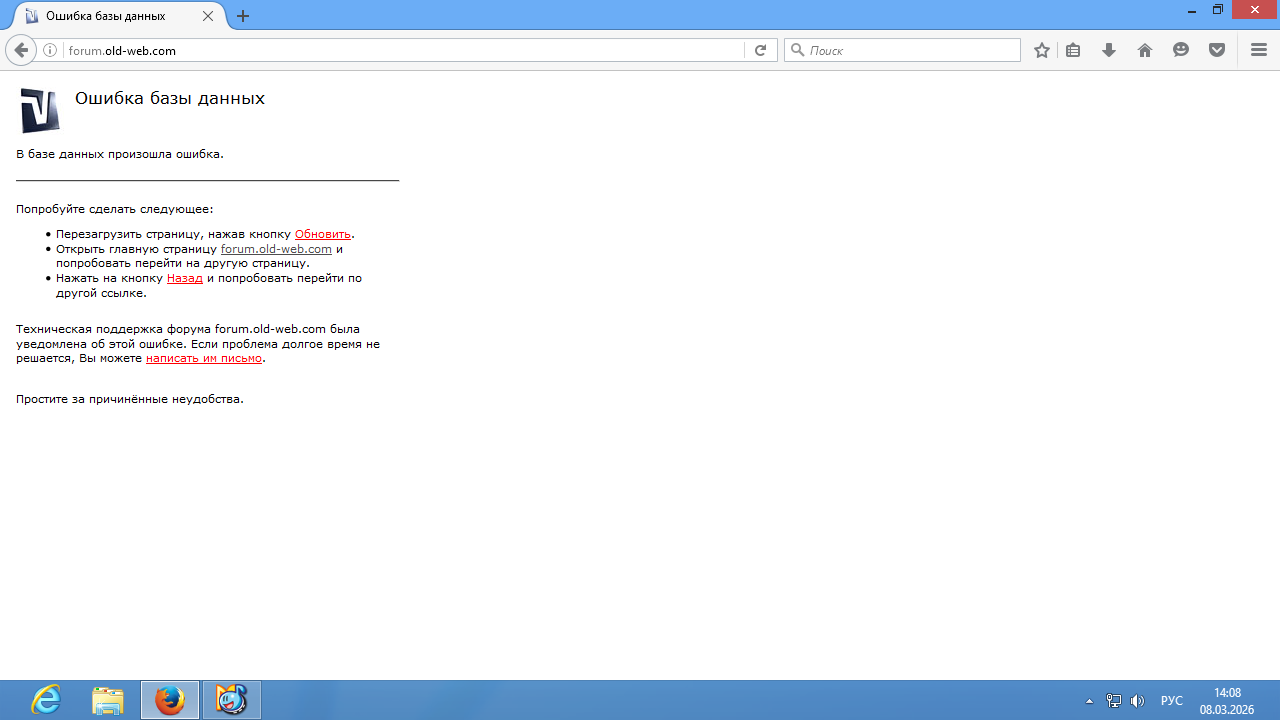Adjust volume via the tray speaker icon
The height and width of the screenshot is (720, 1280).
click(x=1137, y=701)
